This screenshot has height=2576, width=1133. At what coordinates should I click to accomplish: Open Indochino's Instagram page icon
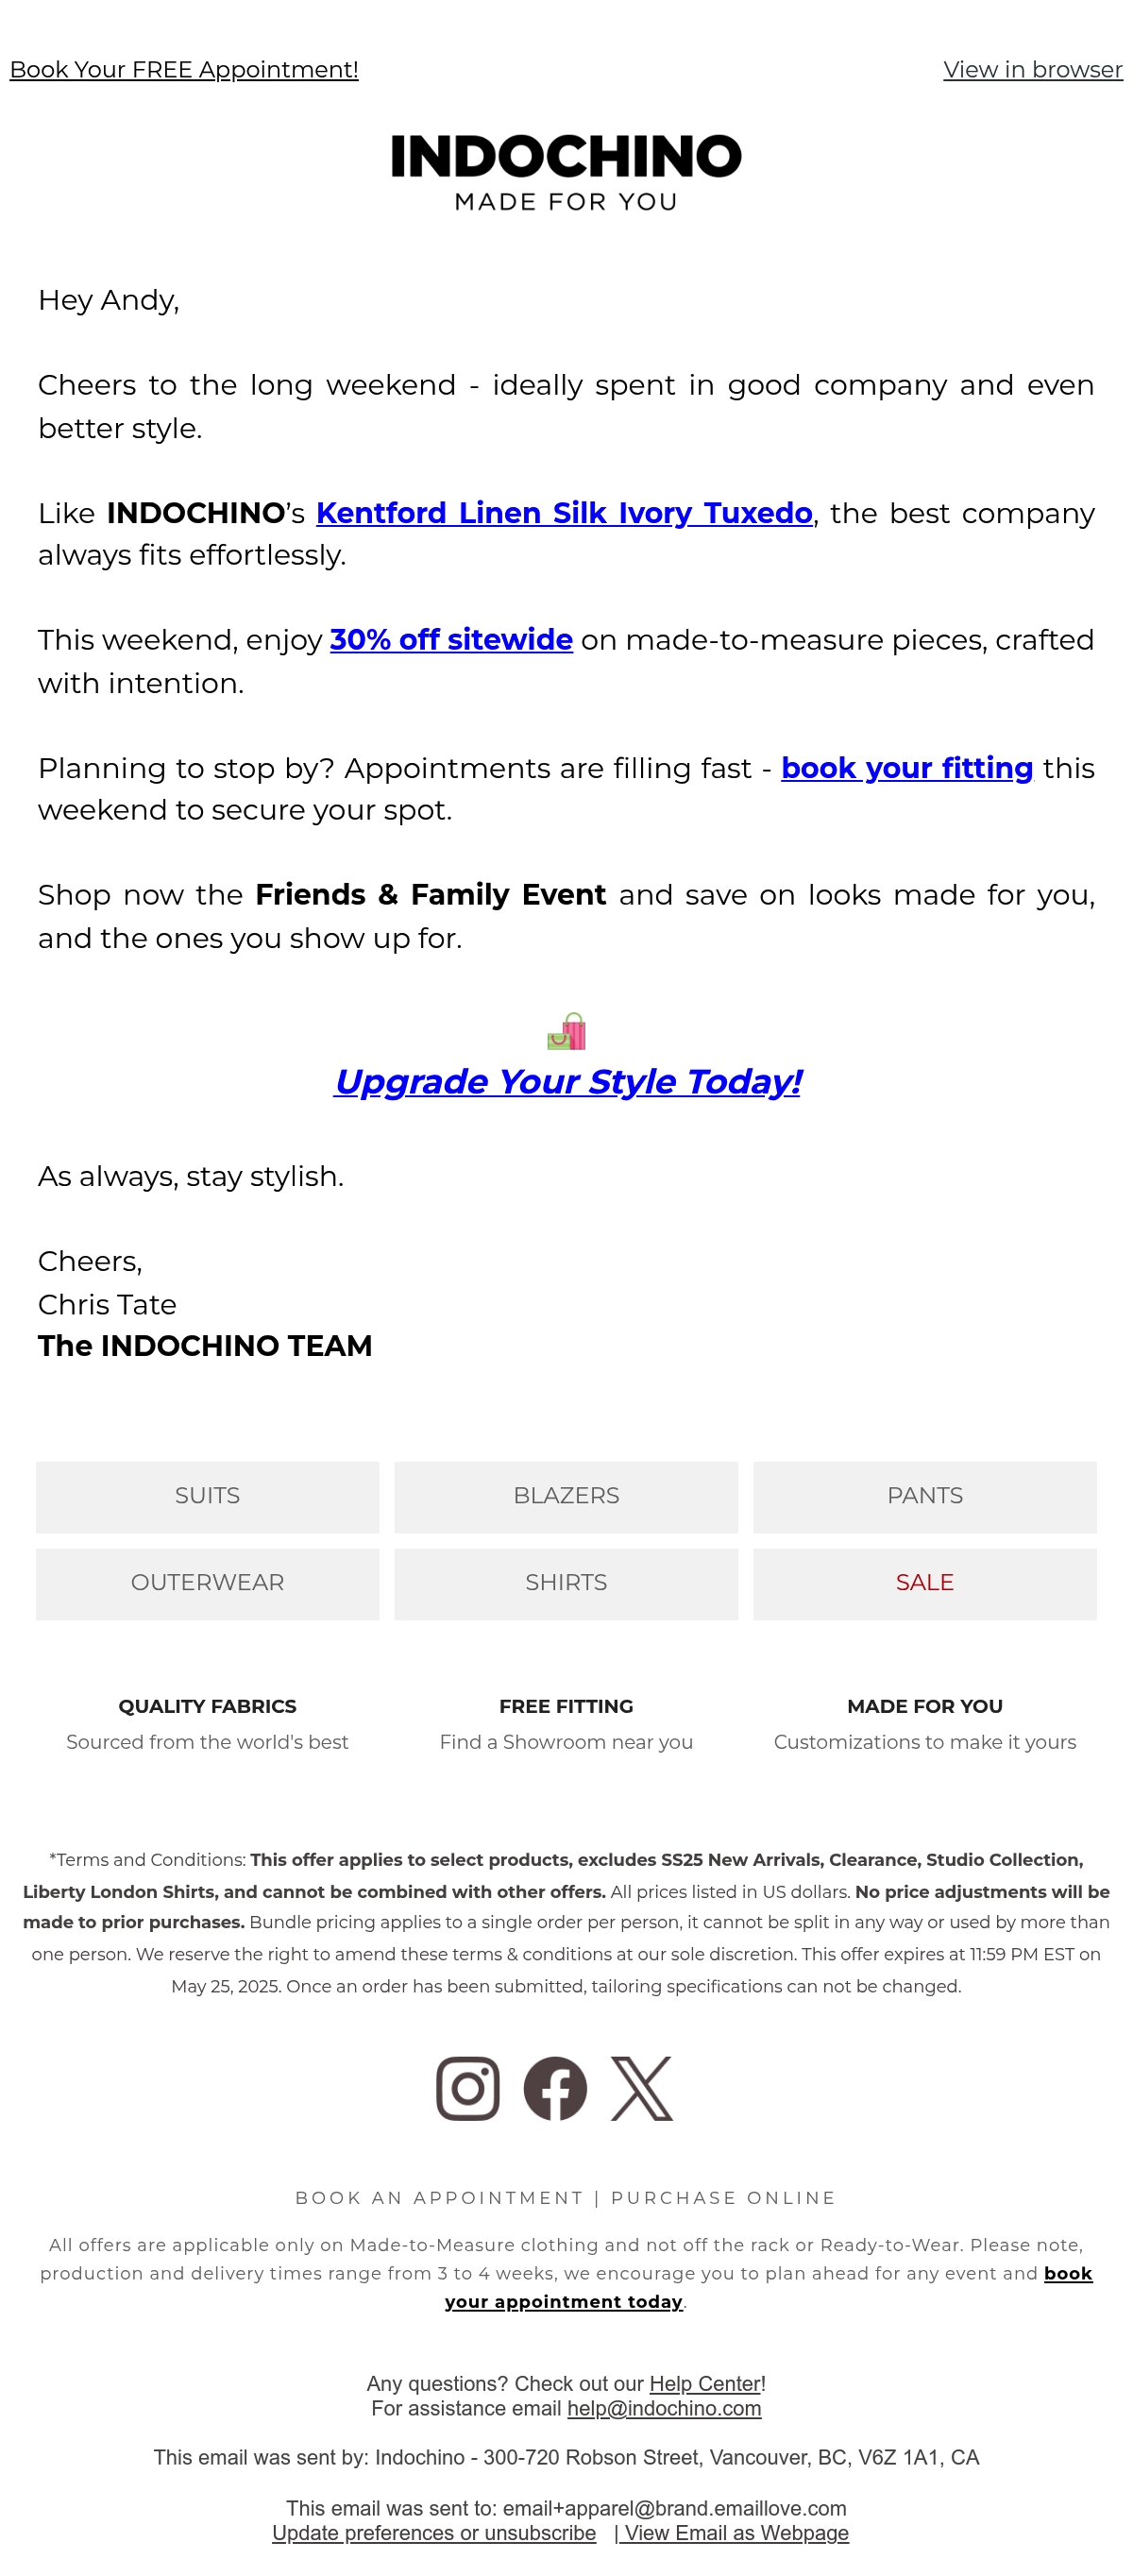click(x=467, y=2087)
